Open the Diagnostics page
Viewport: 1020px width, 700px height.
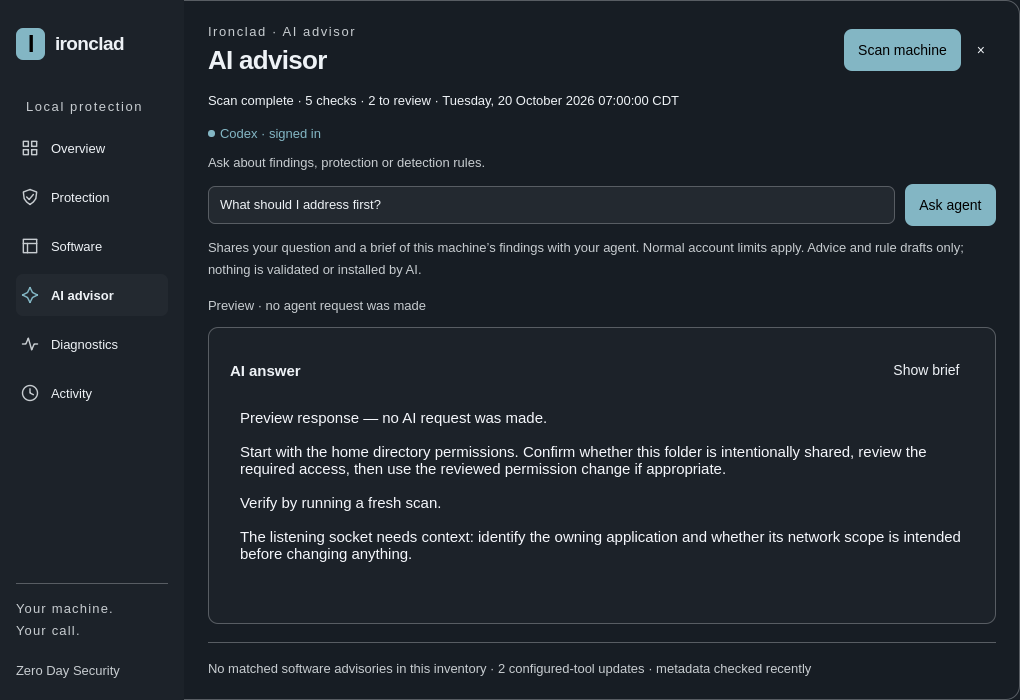(92, 344)
